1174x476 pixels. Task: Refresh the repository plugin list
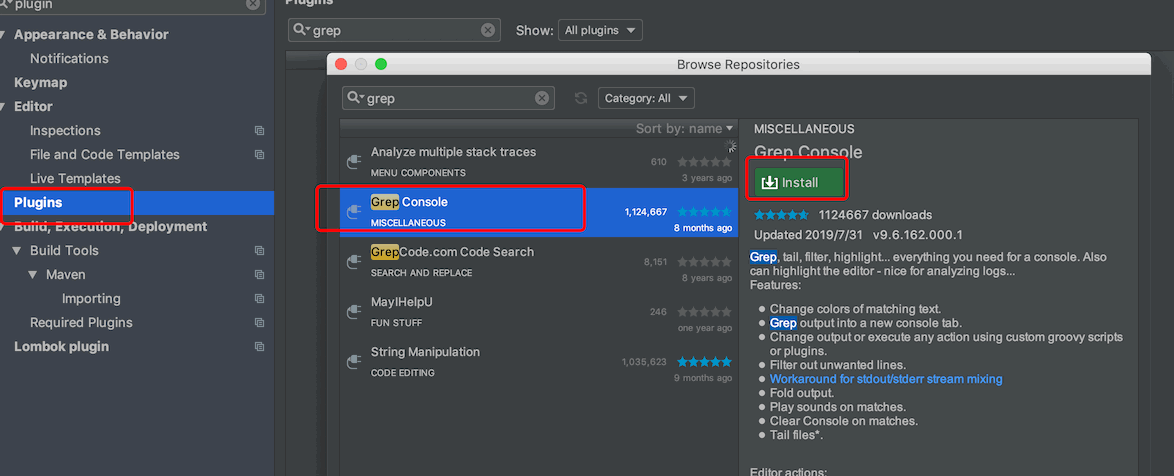(580, 98)
